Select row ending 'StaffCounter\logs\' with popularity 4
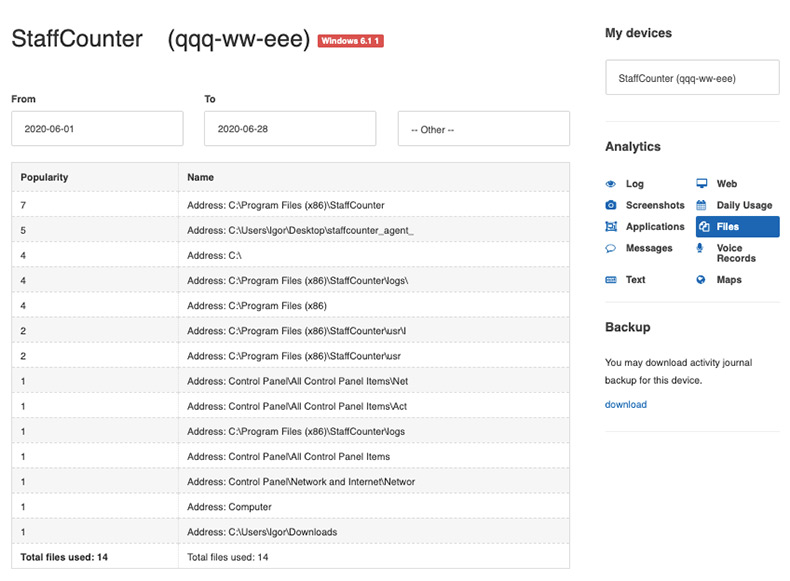 coord(291,281)
